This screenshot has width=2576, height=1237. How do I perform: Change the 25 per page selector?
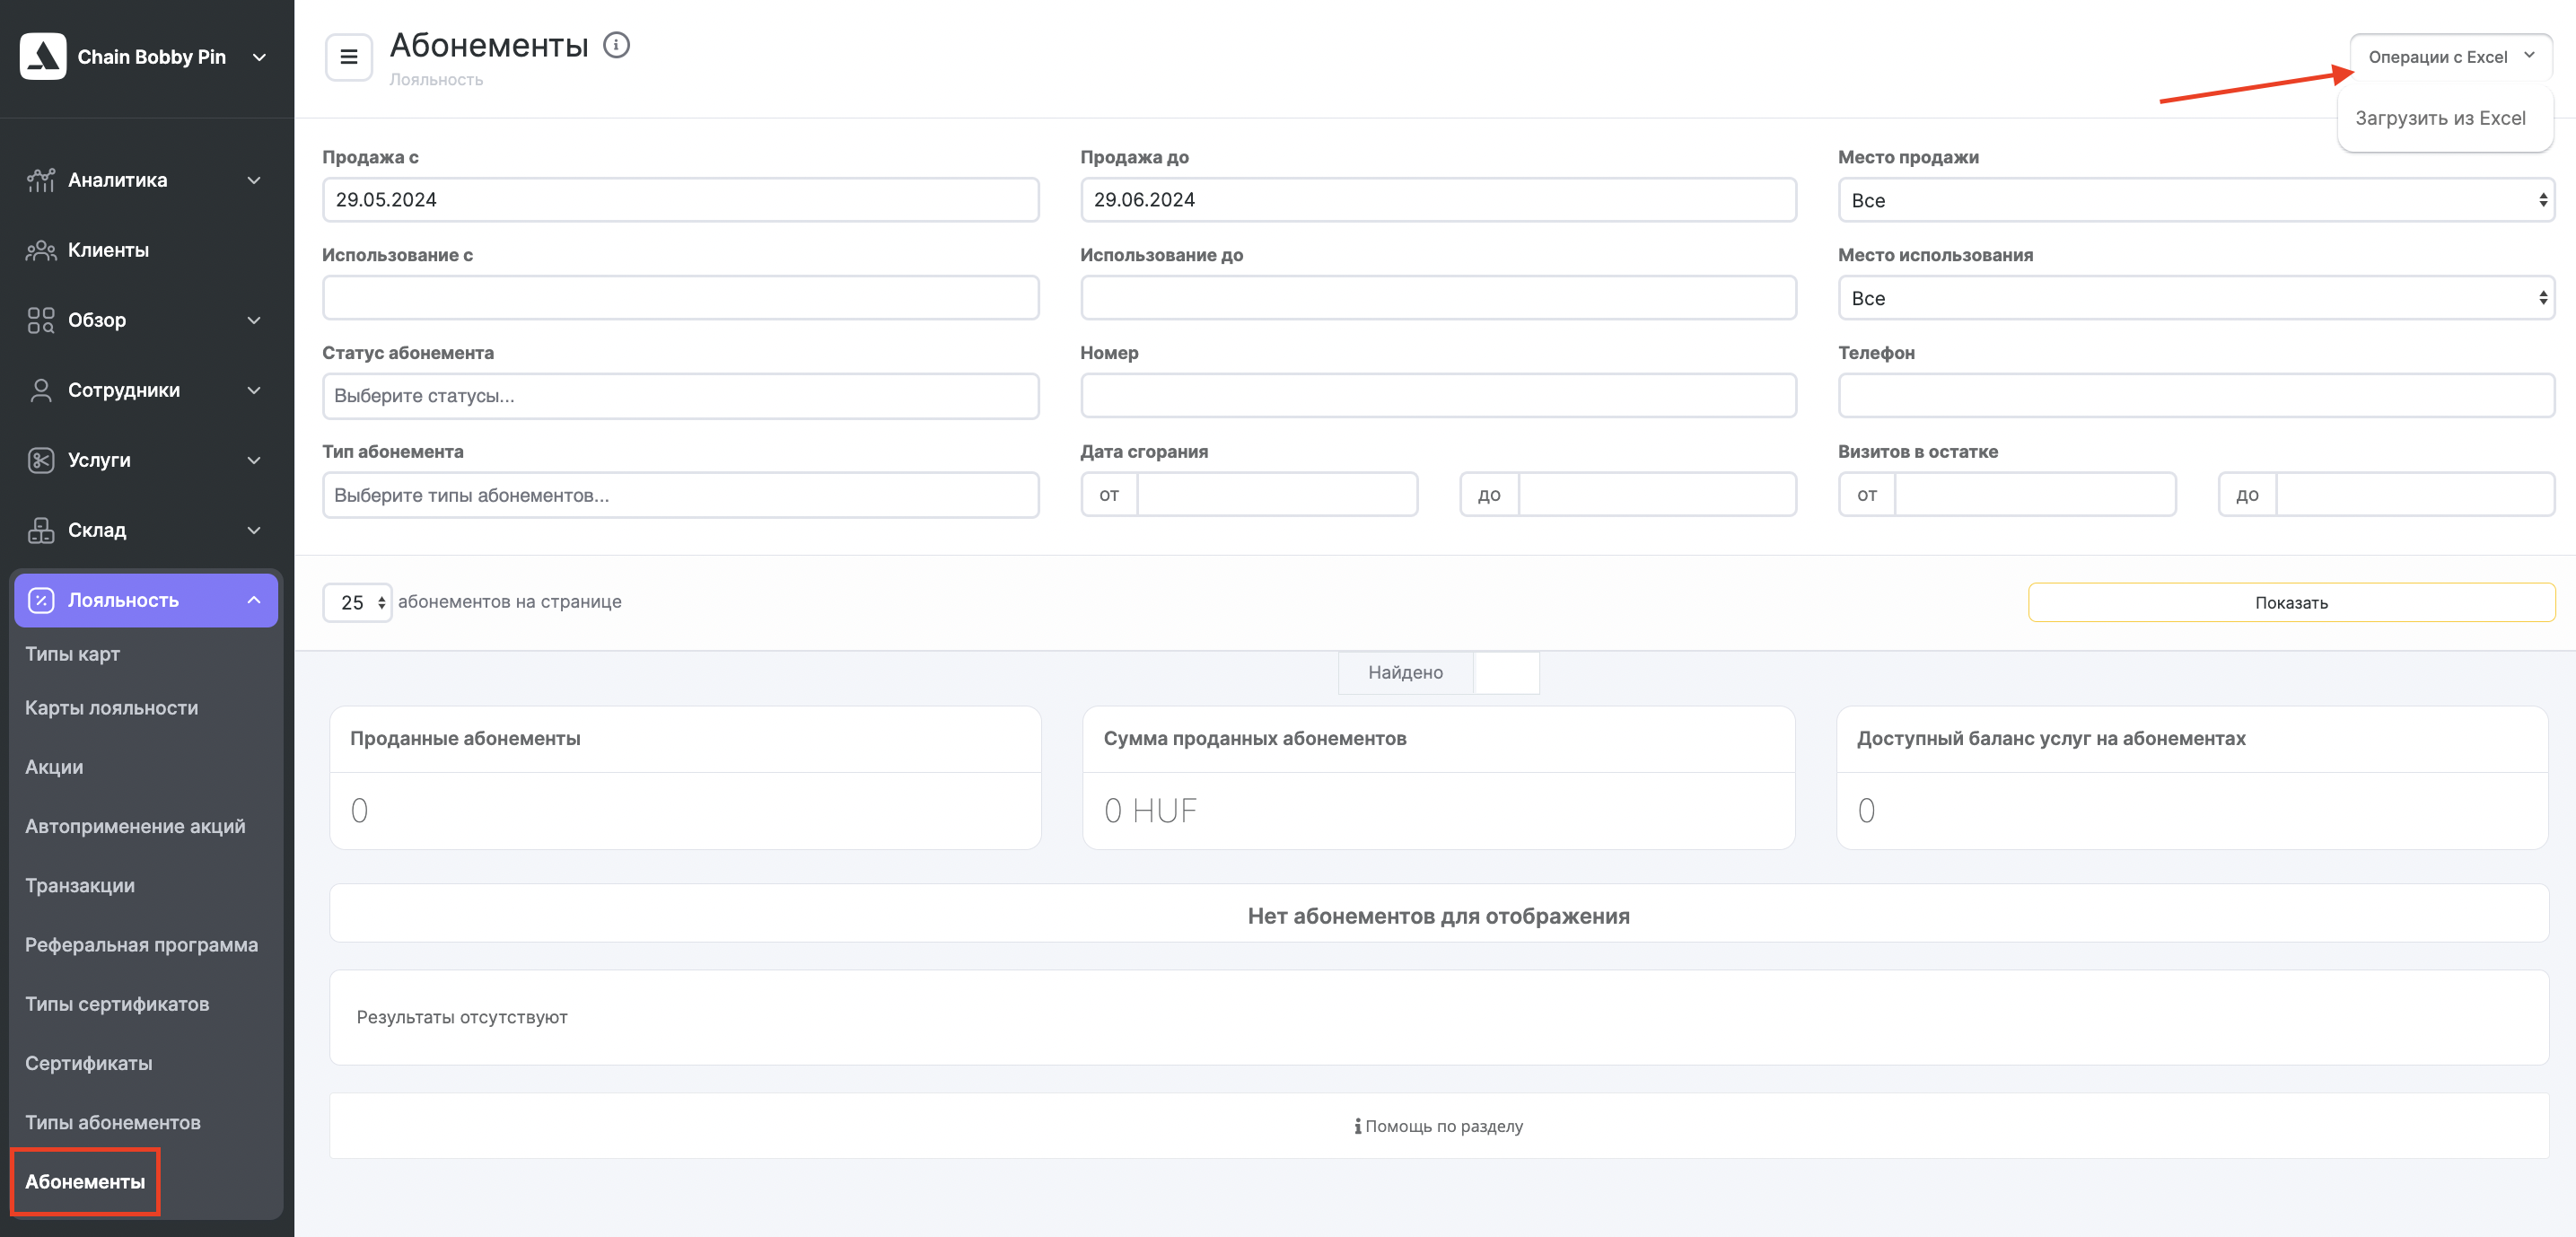tap(357, 602)
